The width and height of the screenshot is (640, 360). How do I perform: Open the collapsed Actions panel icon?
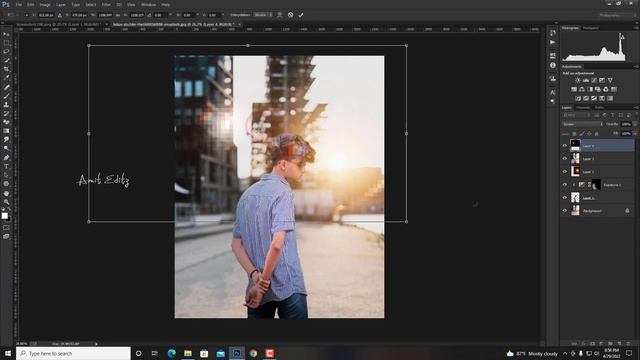(553, 42)
